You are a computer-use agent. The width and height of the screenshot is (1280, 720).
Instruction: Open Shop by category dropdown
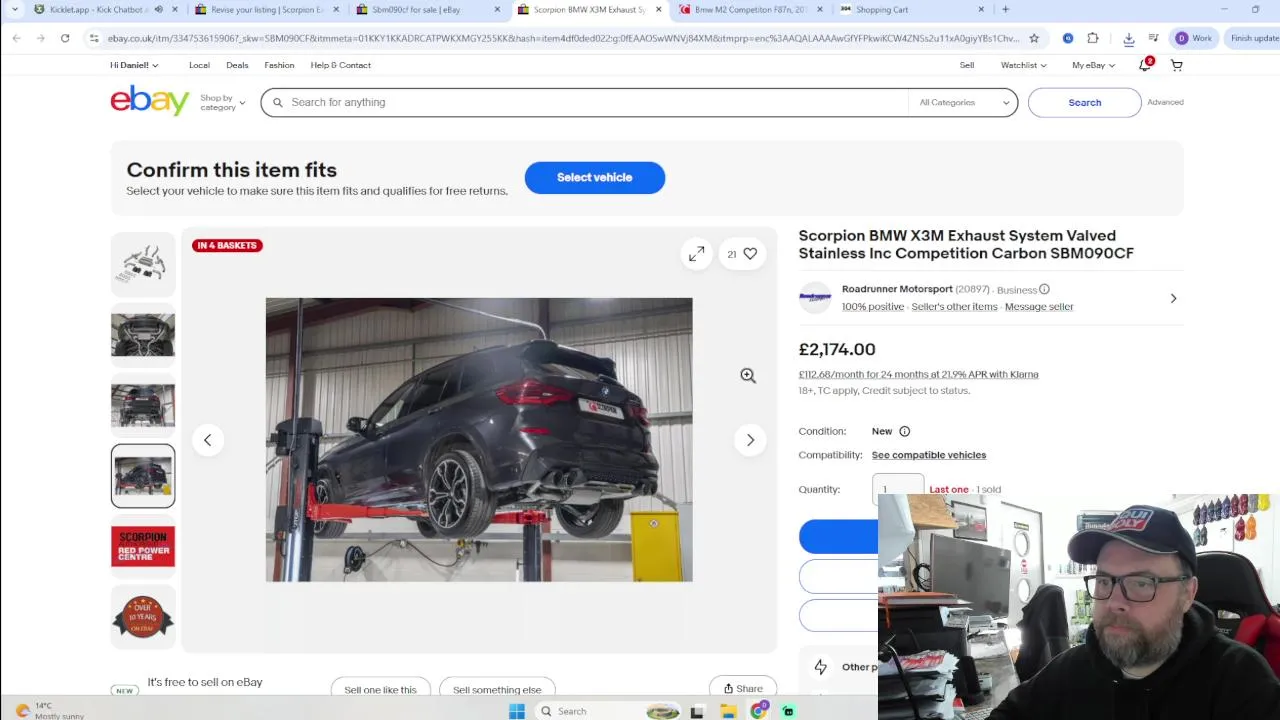pyautogui.click(x=222, y=102)
